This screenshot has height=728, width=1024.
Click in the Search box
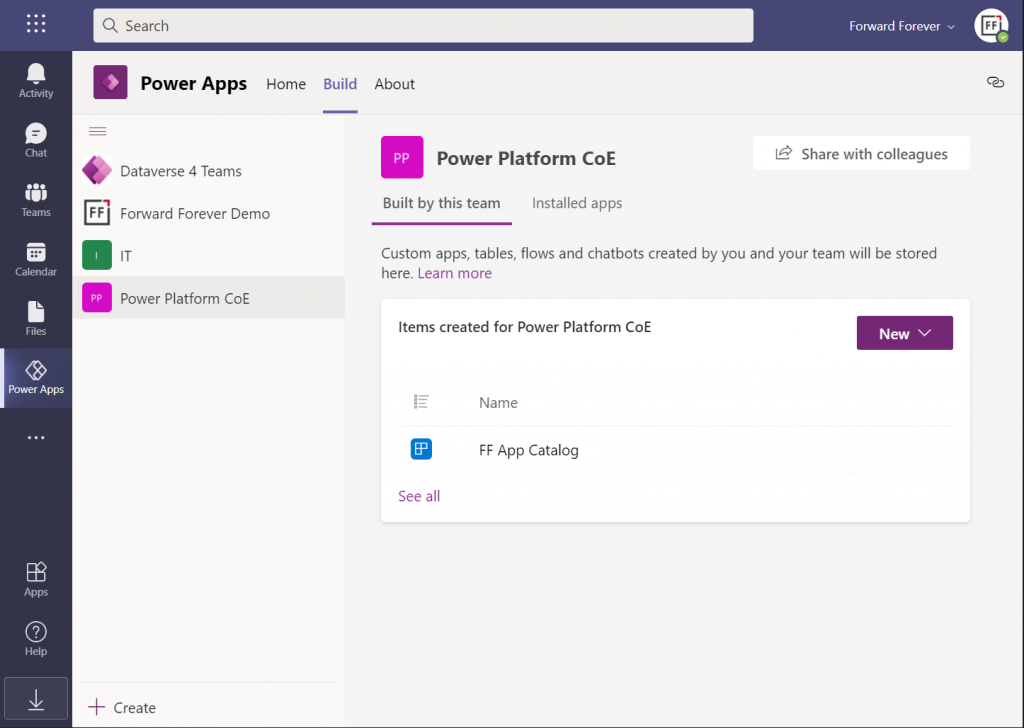pyautogui.click(x=423, y=25)
